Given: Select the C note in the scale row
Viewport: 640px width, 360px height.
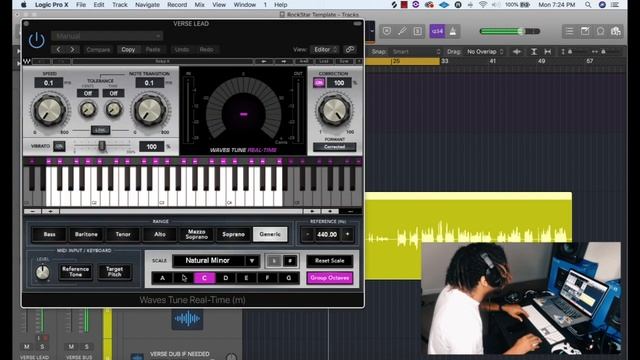Looking at the screenshot, I should coord(204,278).
